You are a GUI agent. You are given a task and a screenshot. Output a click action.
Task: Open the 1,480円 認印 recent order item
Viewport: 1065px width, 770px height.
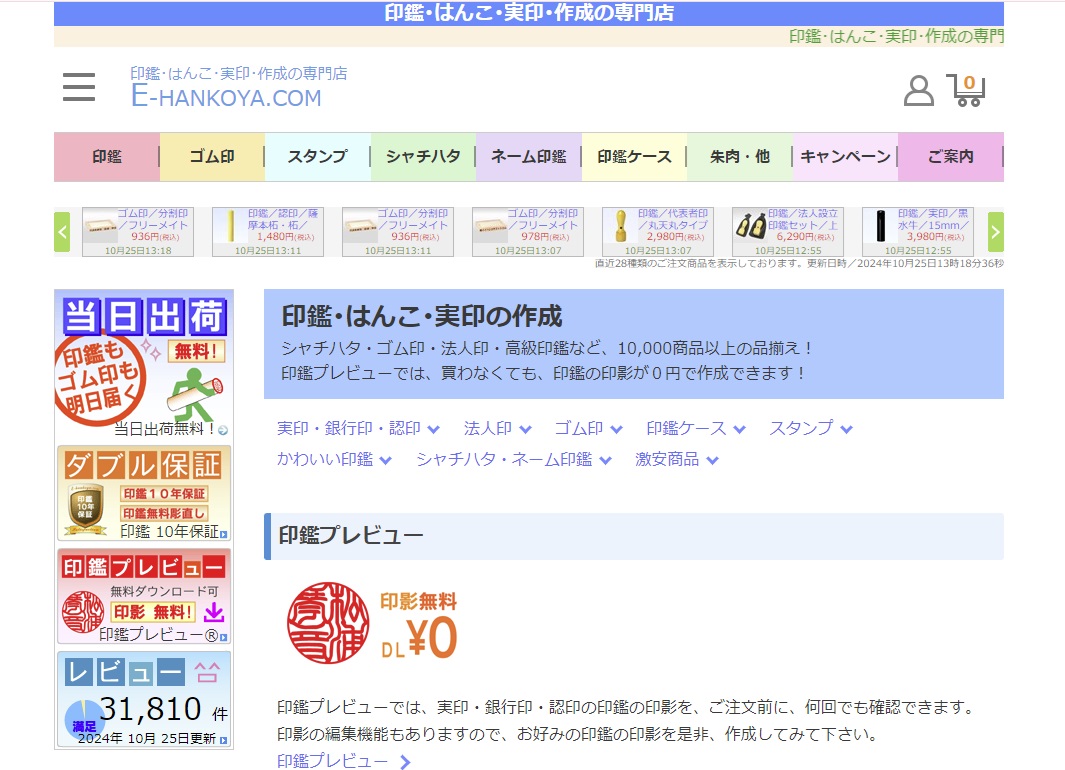point(268,232)
